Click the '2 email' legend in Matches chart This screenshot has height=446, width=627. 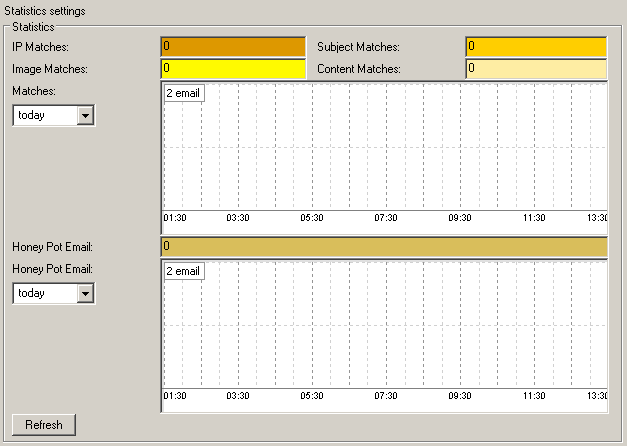pos(183,93)
